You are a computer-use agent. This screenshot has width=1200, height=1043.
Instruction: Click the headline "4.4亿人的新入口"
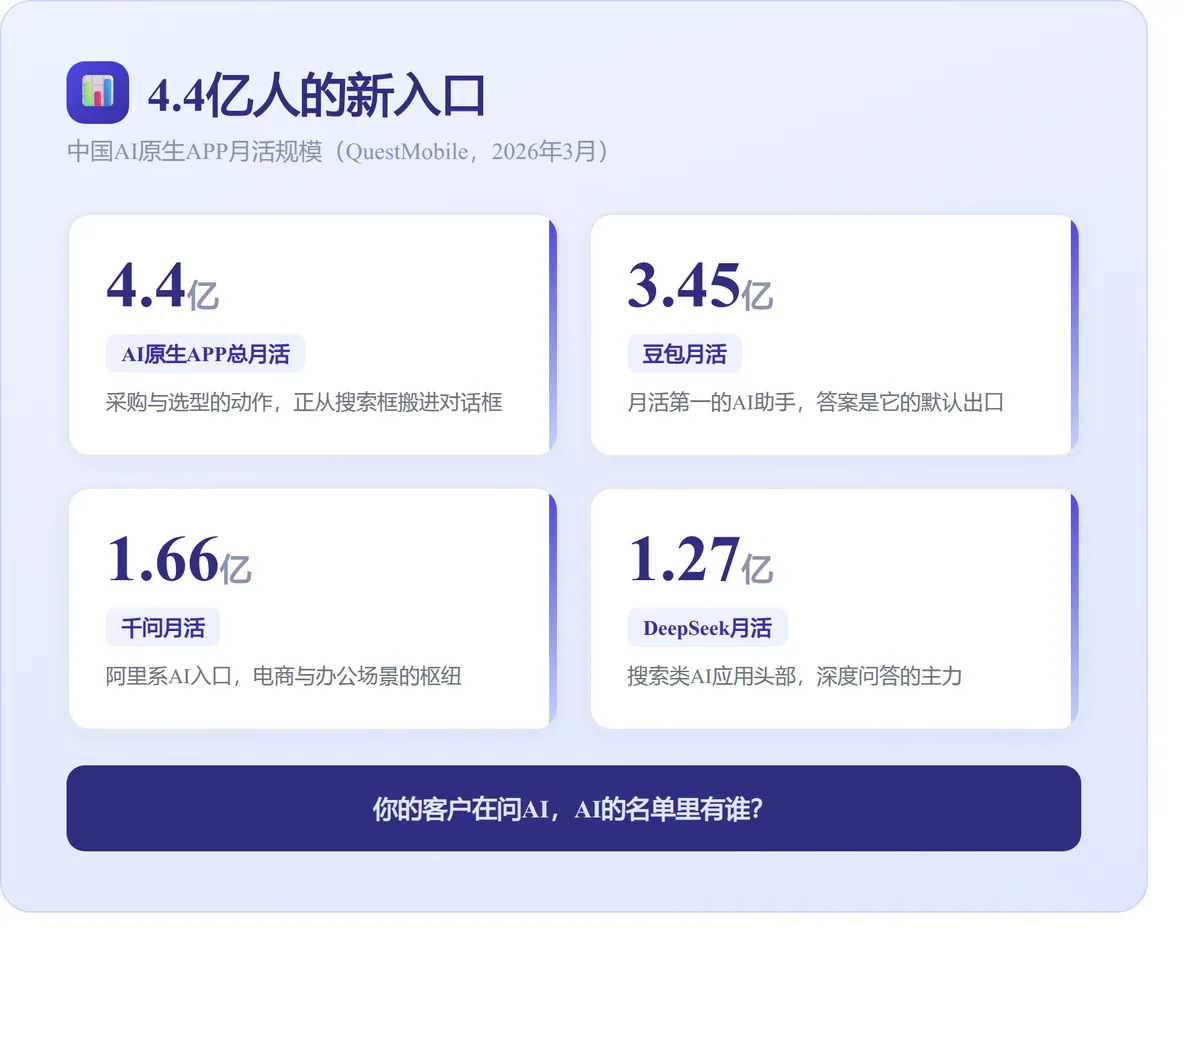pos(316,96)
